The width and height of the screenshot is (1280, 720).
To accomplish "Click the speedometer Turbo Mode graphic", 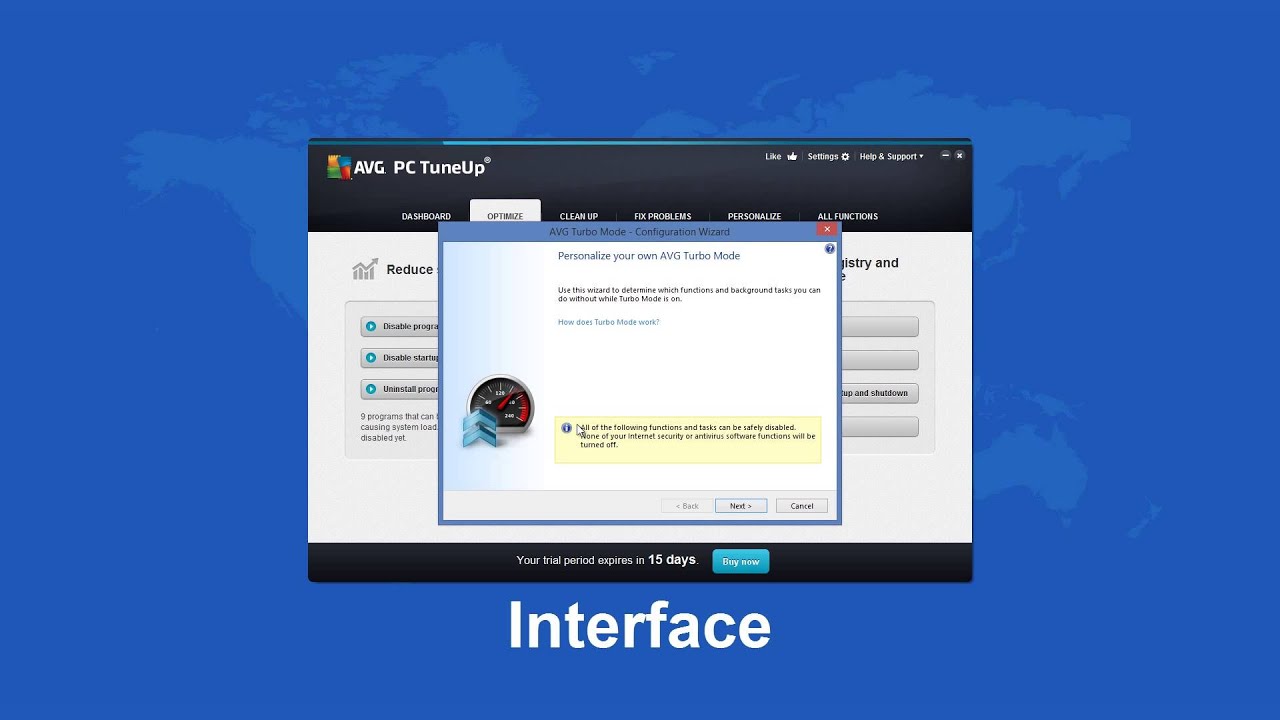I will (x=499, y=411).
